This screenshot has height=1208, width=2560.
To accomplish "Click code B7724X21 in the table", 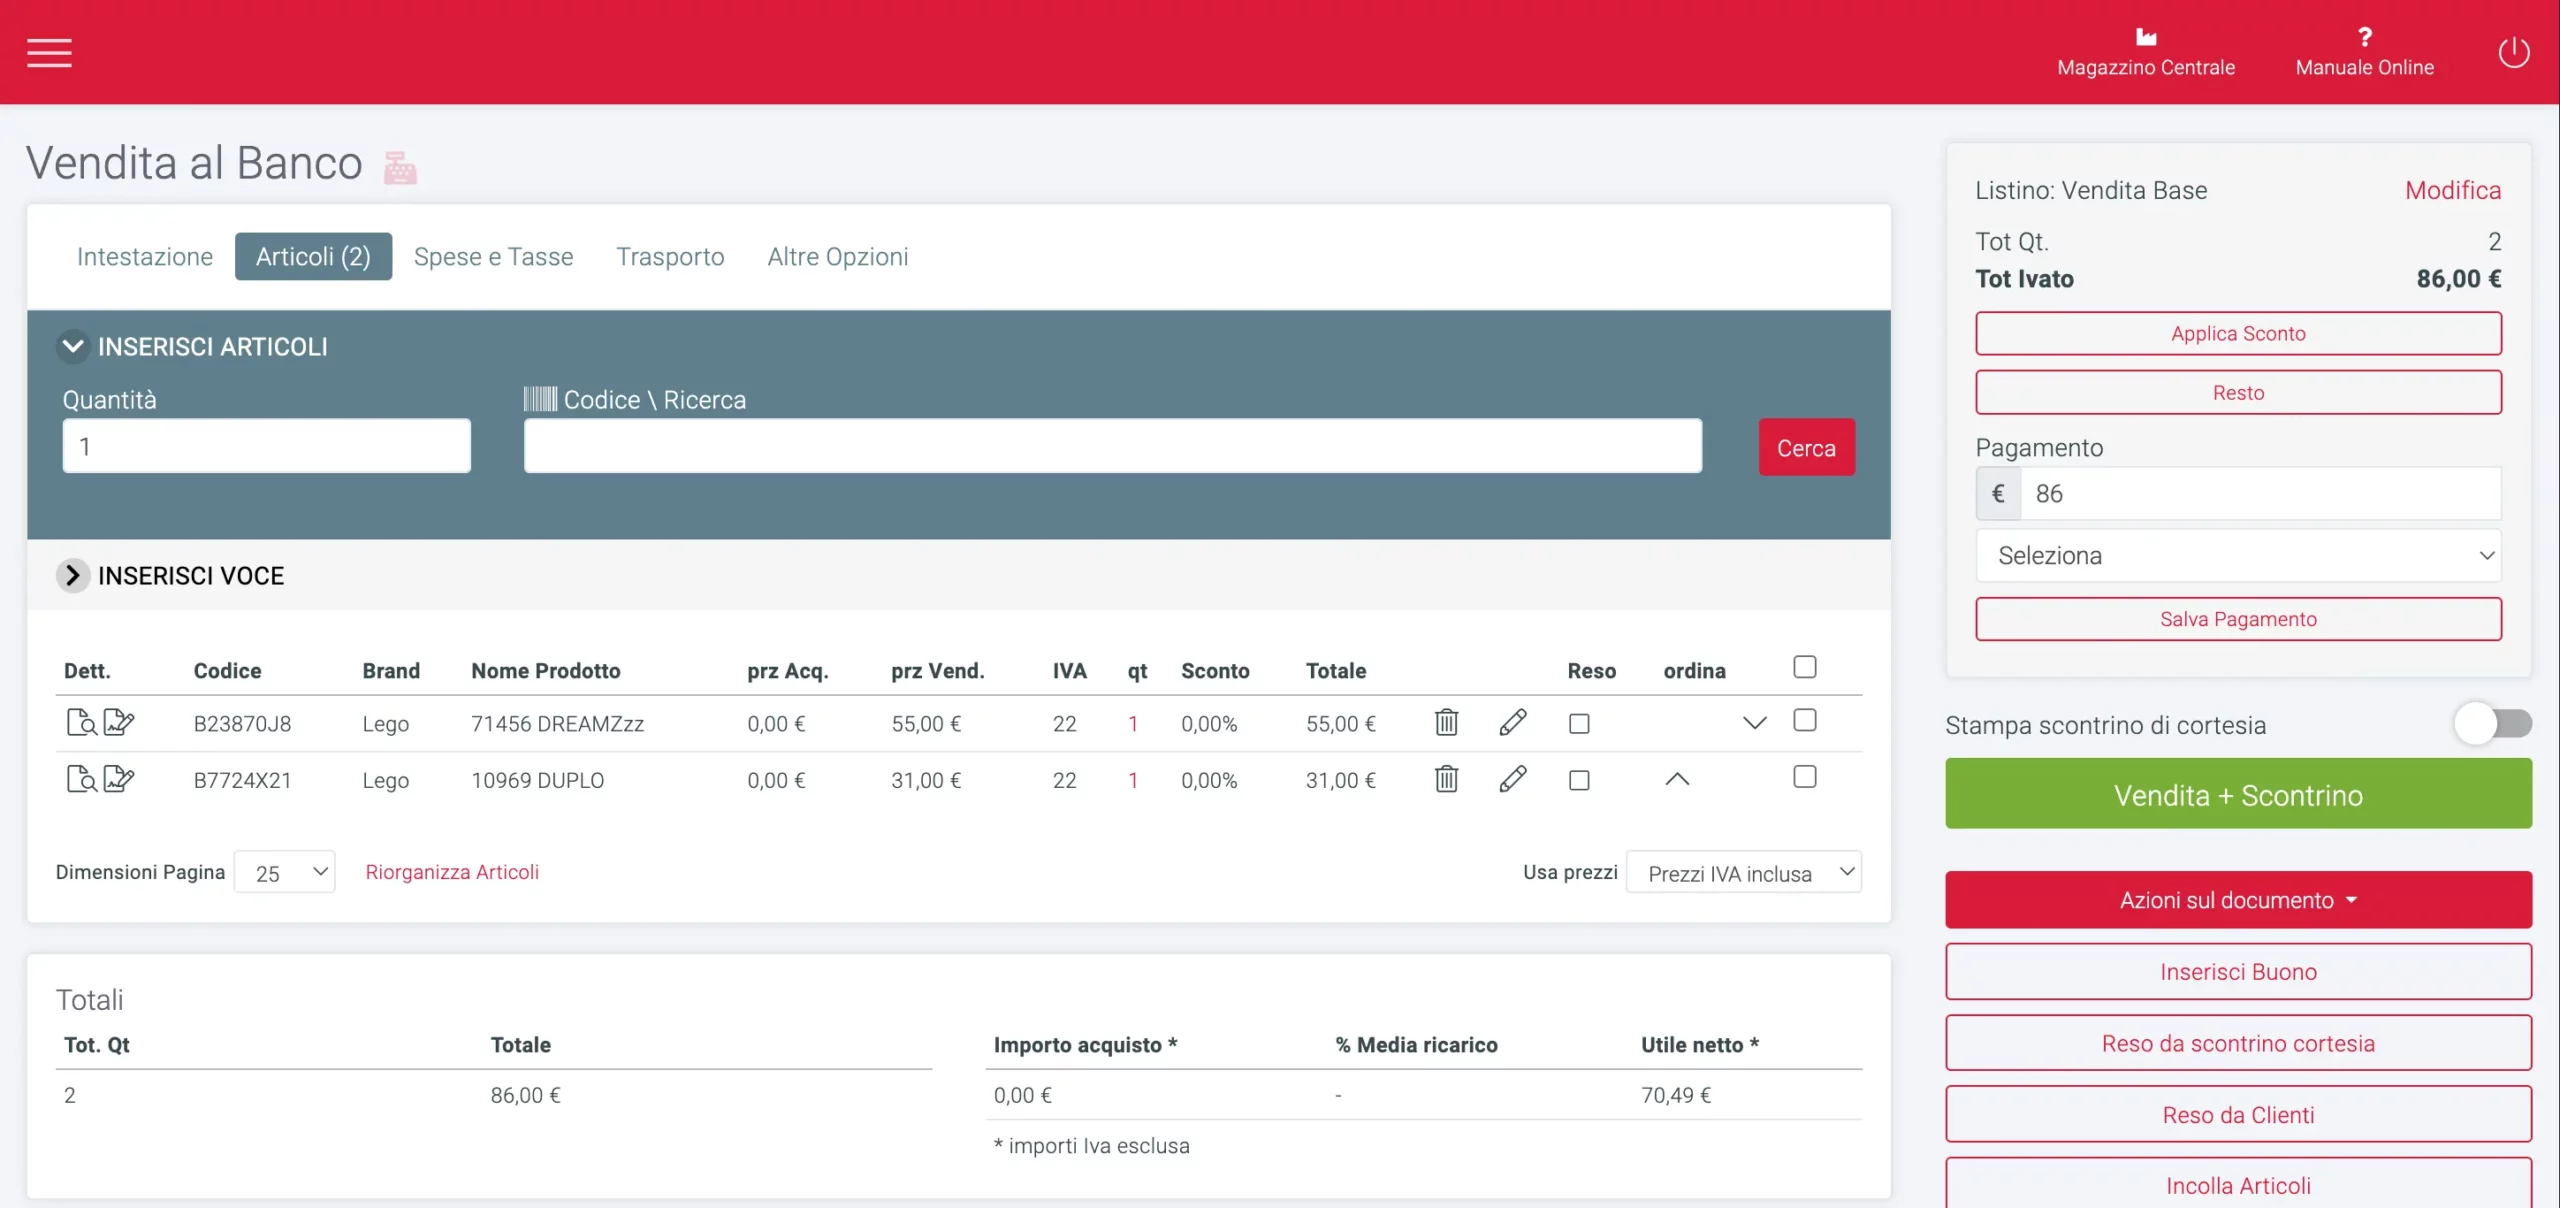I will pyautogui.click(x=242, y=780).
